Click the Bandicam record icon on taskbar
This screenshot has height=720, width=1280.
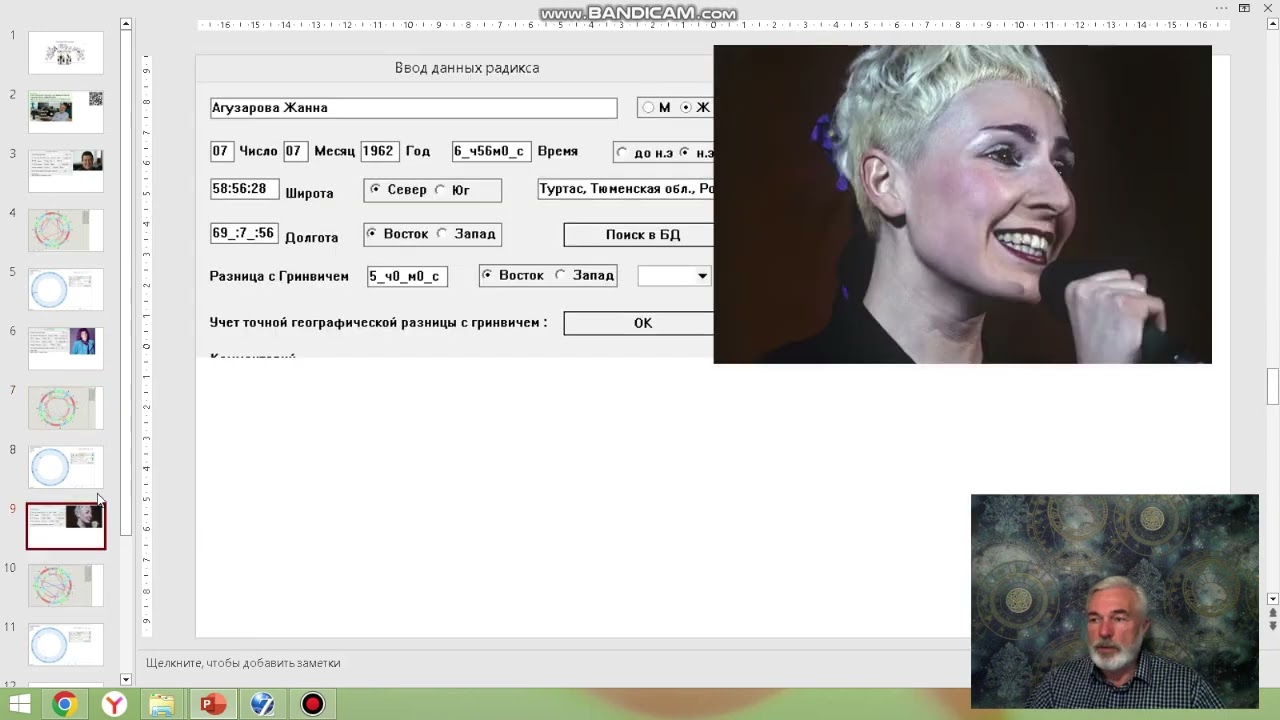point(313,704)
